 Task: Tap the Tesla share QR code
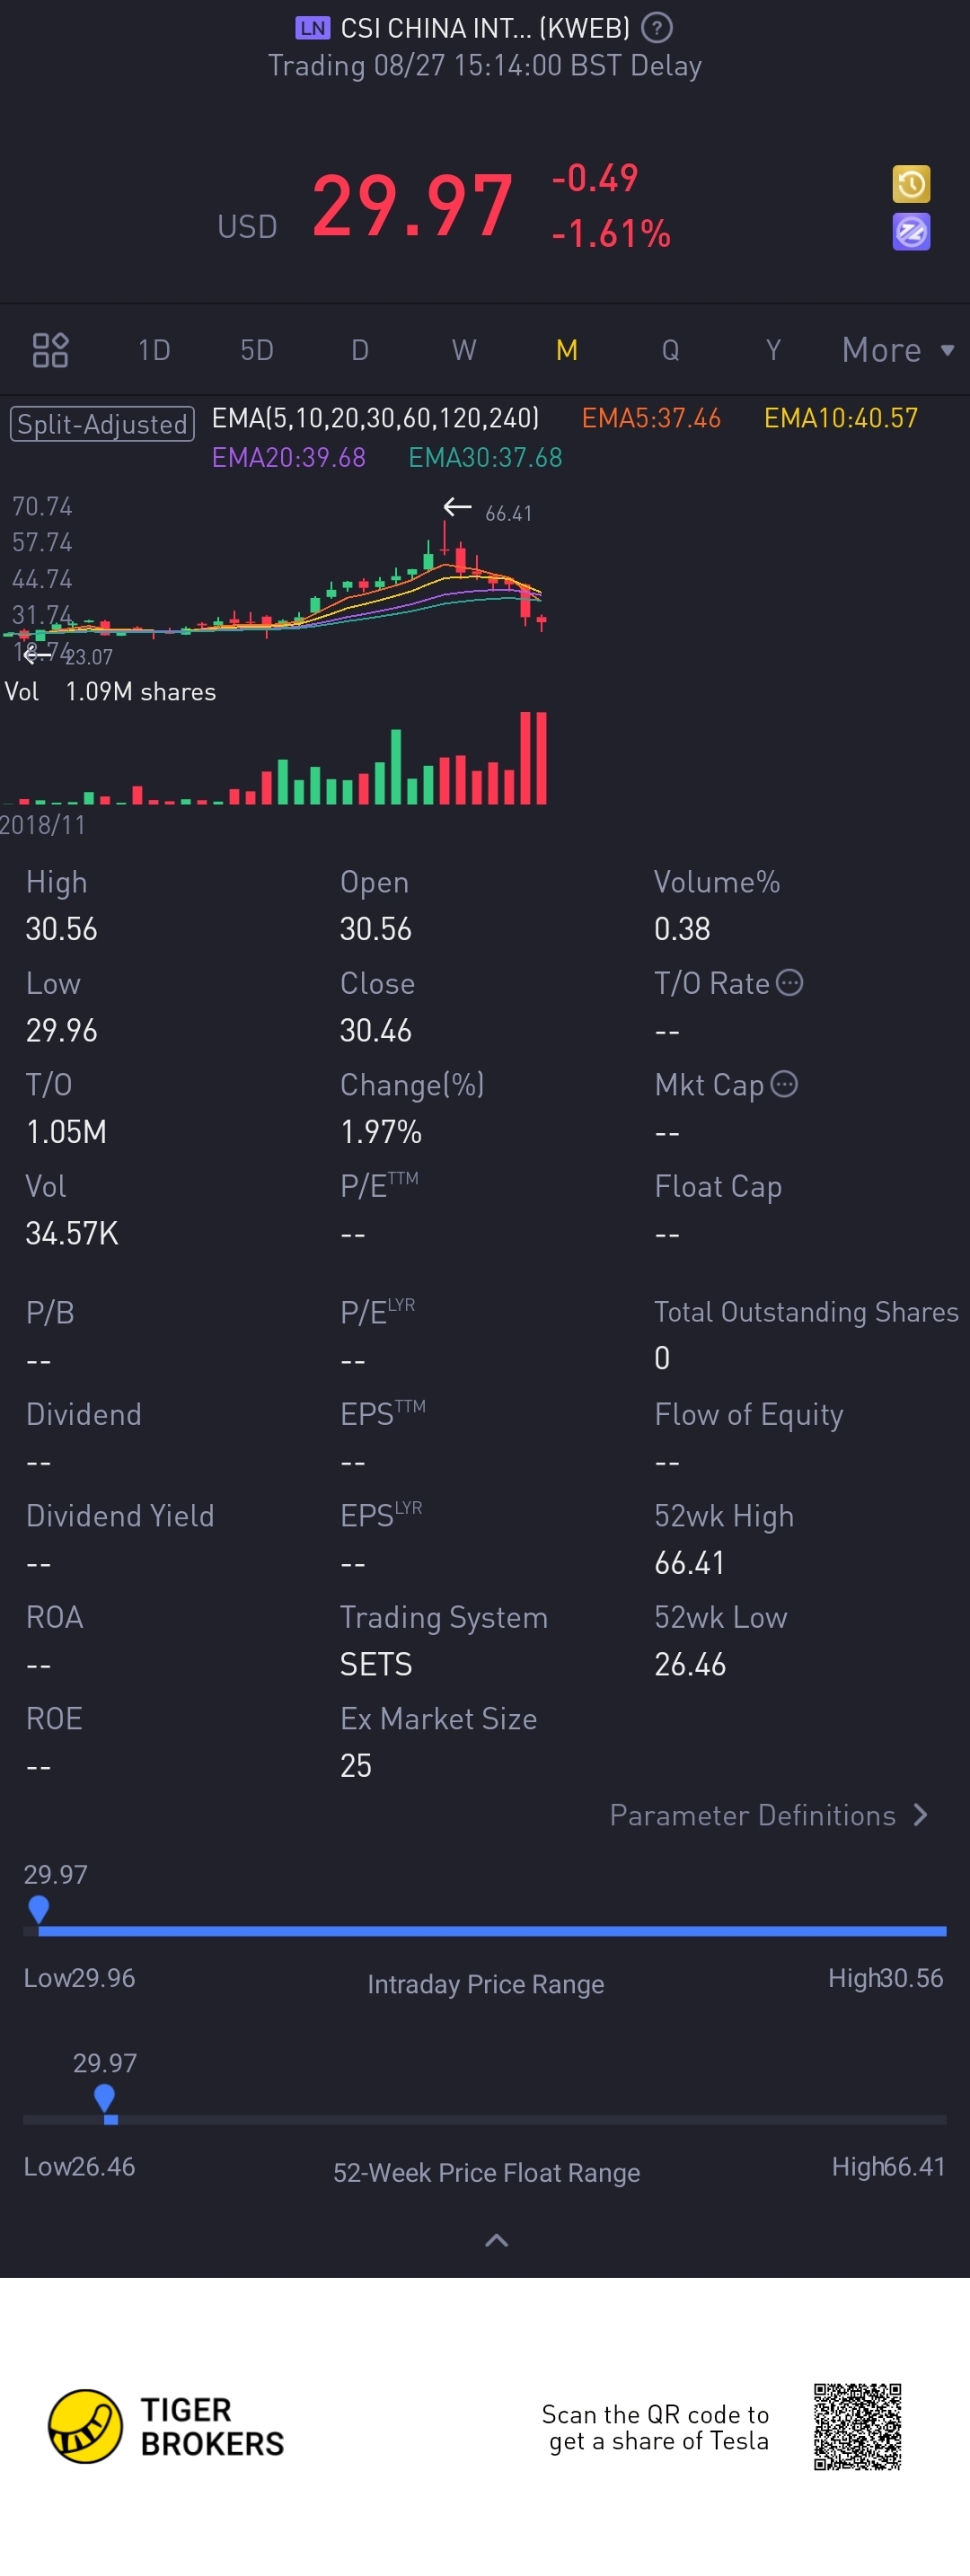pos(857,2426)
